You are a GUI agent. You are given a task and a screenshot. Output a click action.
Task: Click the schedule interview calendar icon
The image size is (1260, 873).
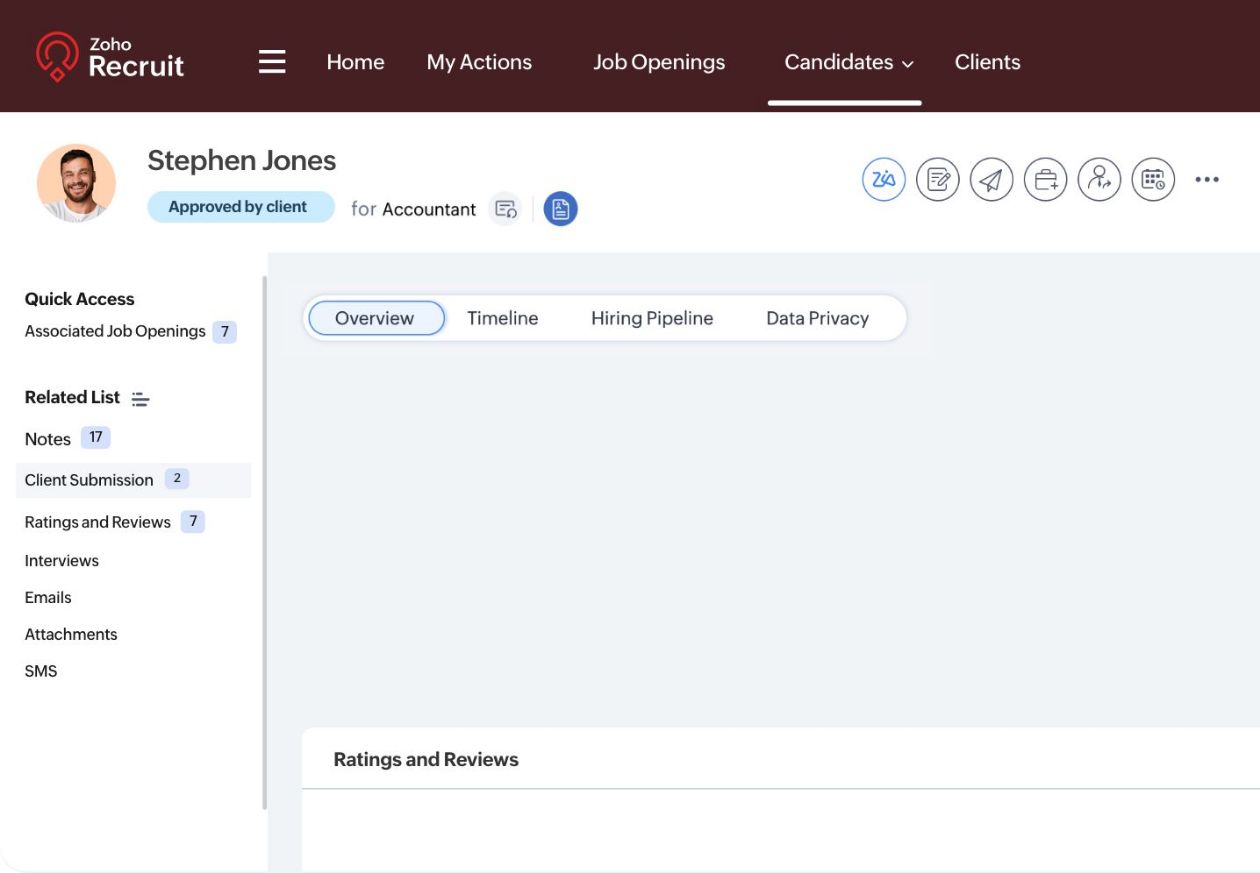(x=1153, y=180)
